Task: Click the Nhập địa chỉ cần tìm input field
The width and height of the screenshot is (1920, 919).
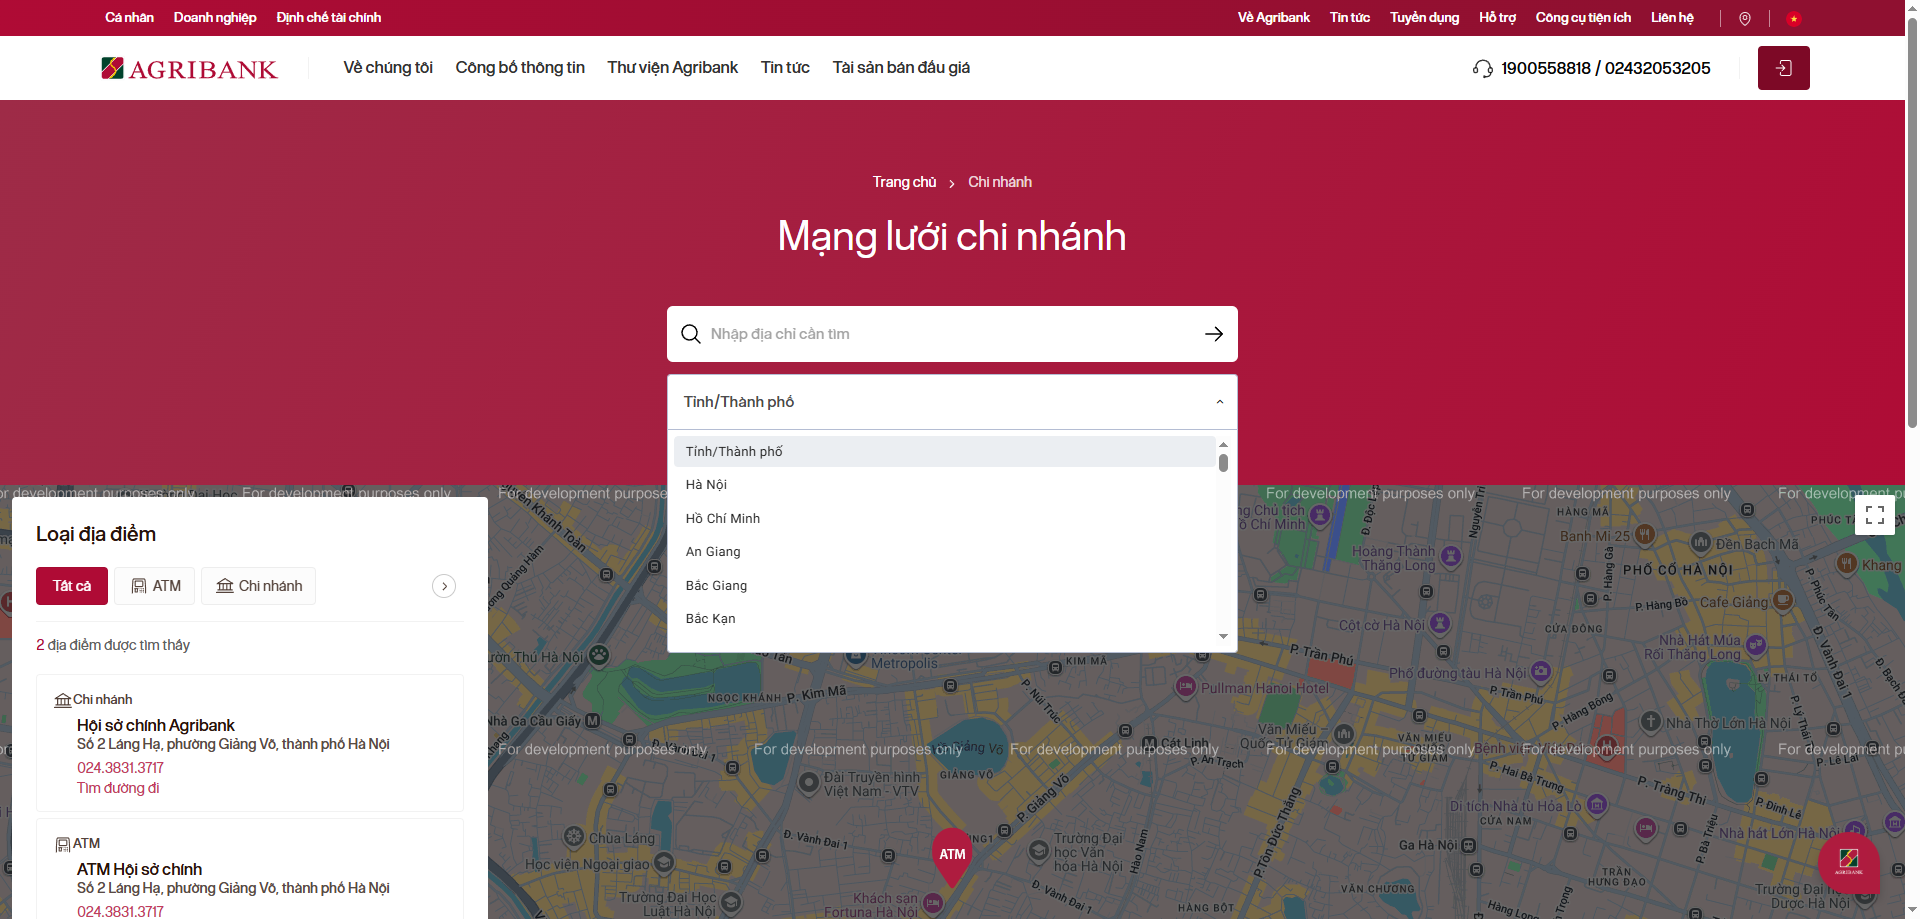Action: coord(900,334)
